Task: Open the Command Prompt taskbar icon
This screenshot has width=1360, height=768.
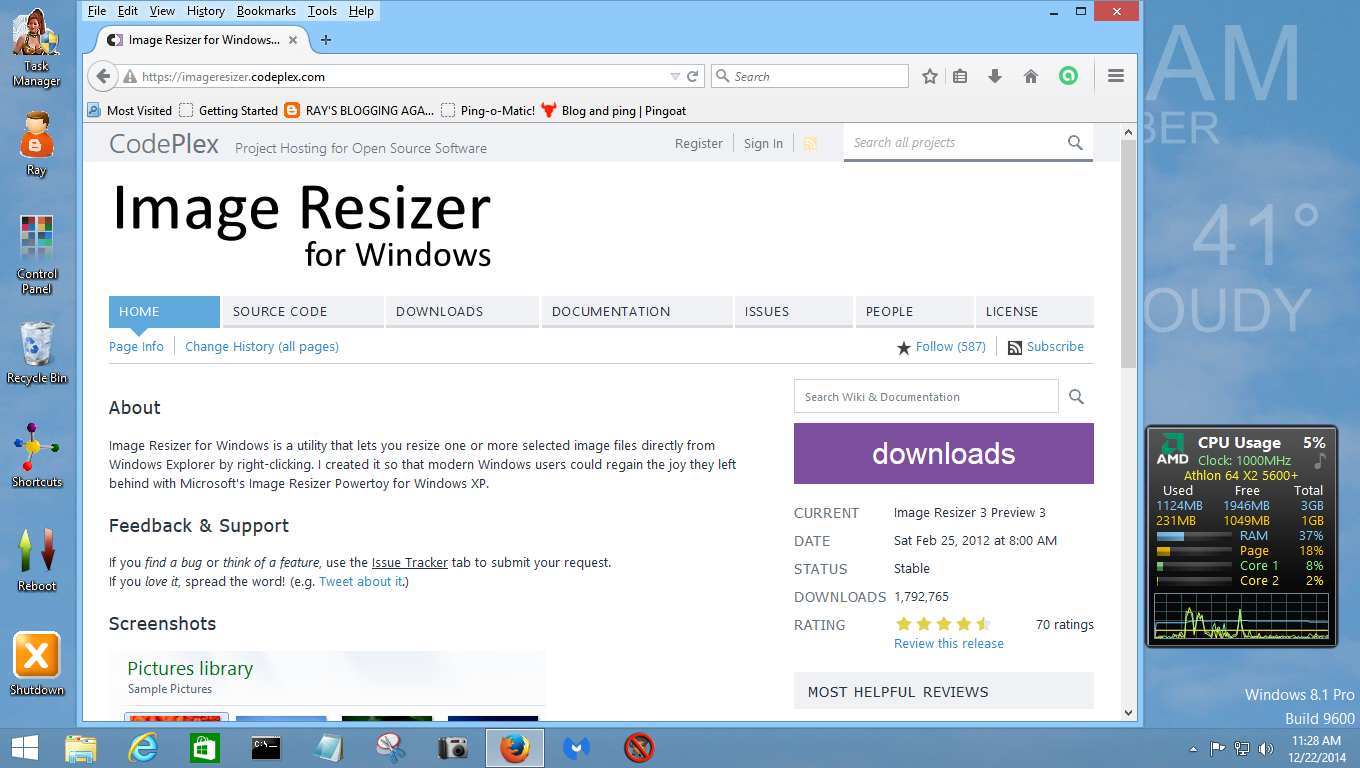Action: click(266, 747)
